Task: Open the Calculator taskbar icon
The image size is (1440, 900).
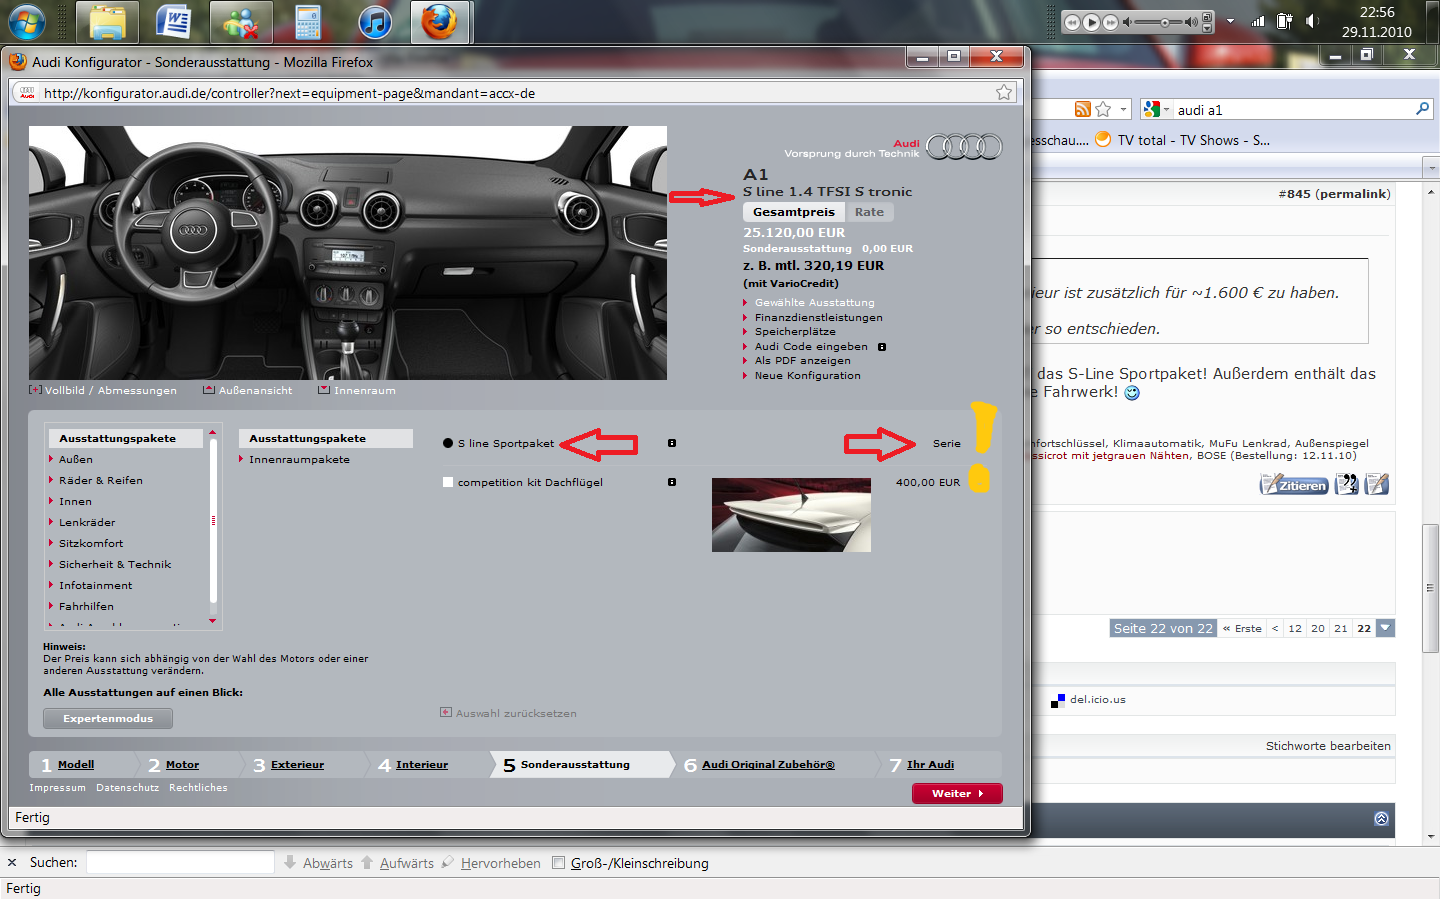Action: click(308, 21)
